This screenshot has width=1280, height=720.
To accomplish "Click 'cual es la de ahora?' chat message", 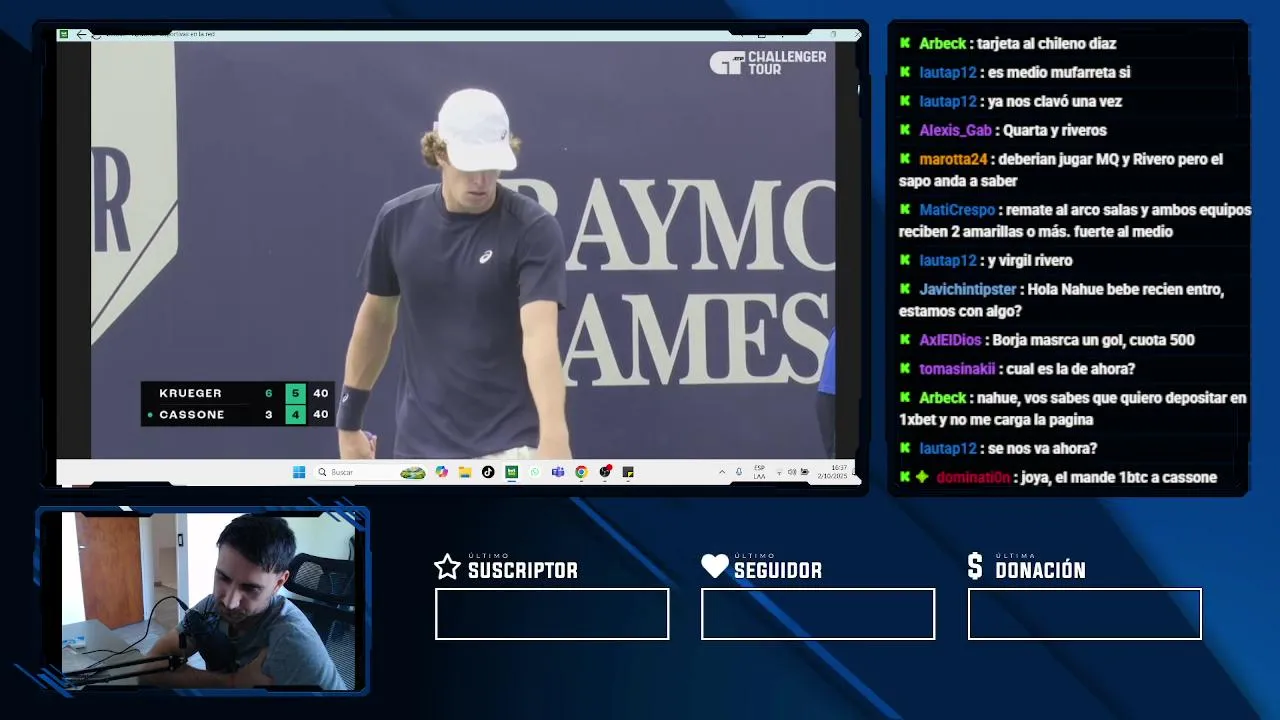I will point(1071,369).
